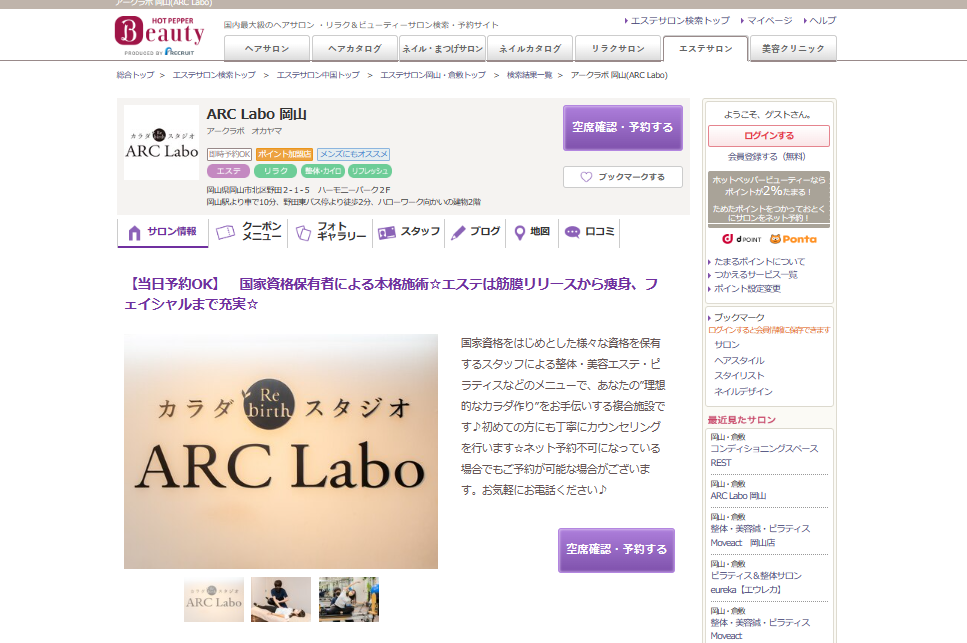Click the Ponta logo

(x=793, y=239)
